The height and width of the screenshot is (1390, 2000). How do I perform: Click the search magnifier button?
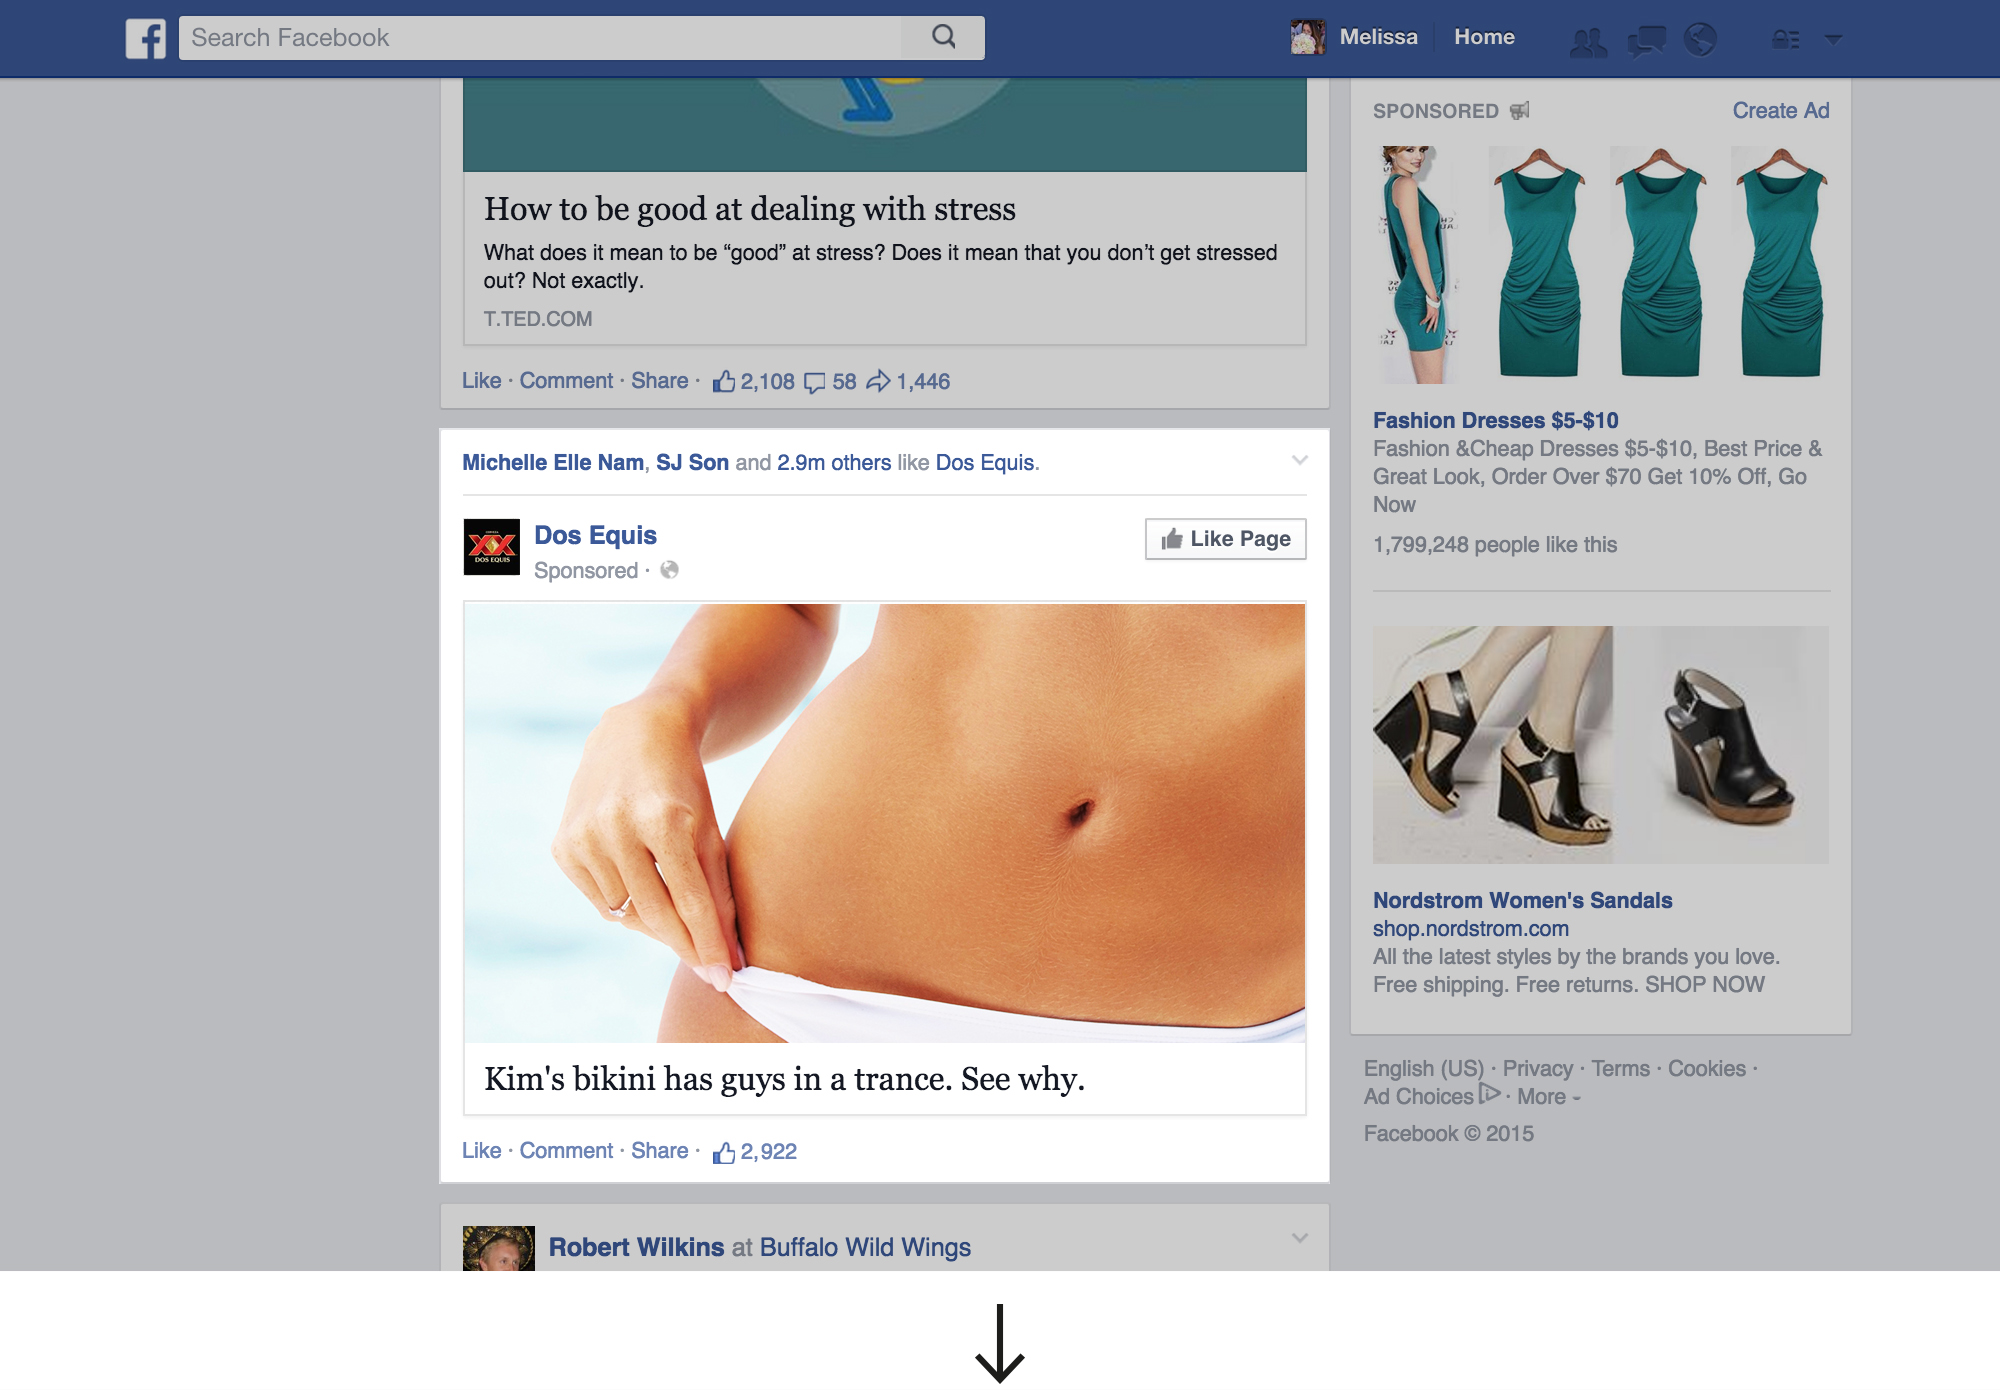[943, 38]
